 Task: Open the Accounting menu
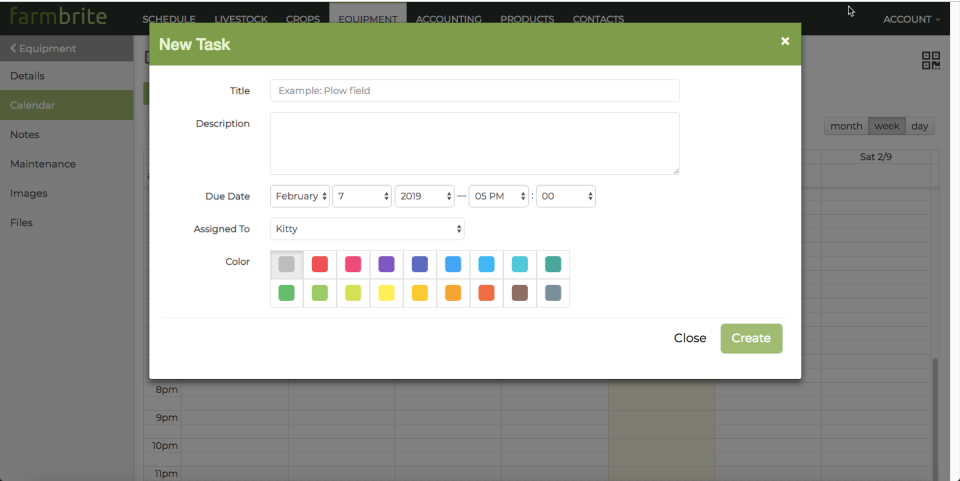tap(448, 19)
